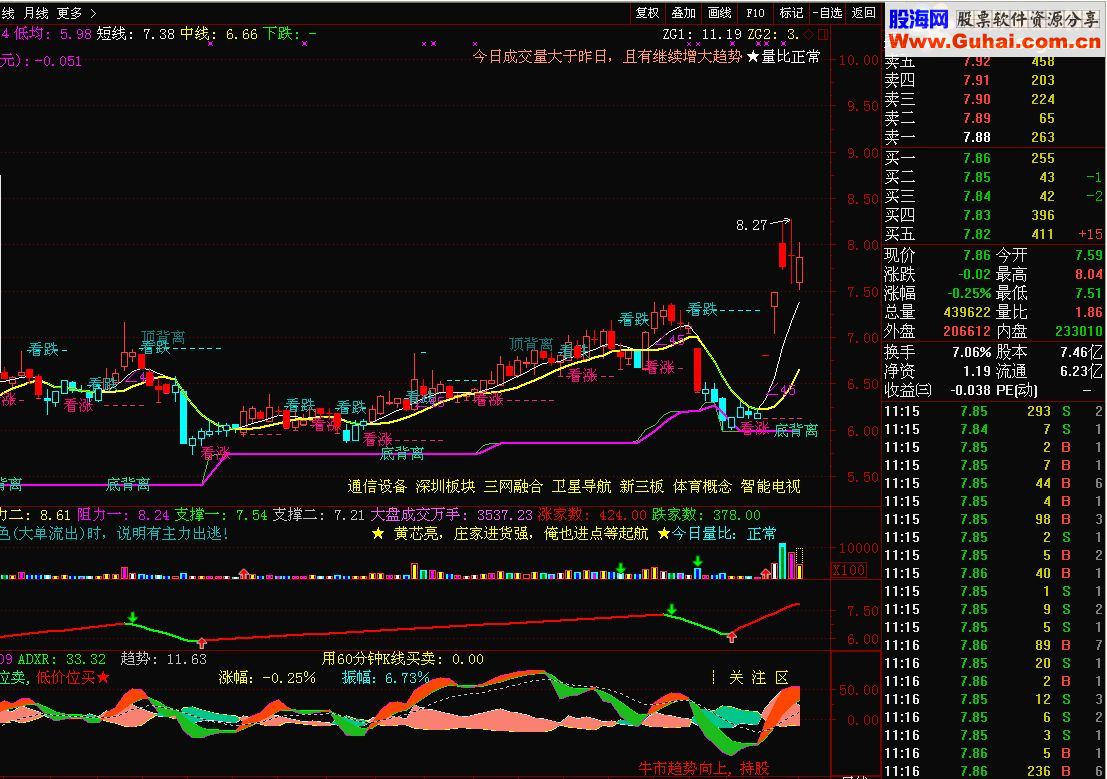Click the 最低 7.51 value
Image resolution: width=1107 pixels, height=779 pixels.
pos(1089,293)
